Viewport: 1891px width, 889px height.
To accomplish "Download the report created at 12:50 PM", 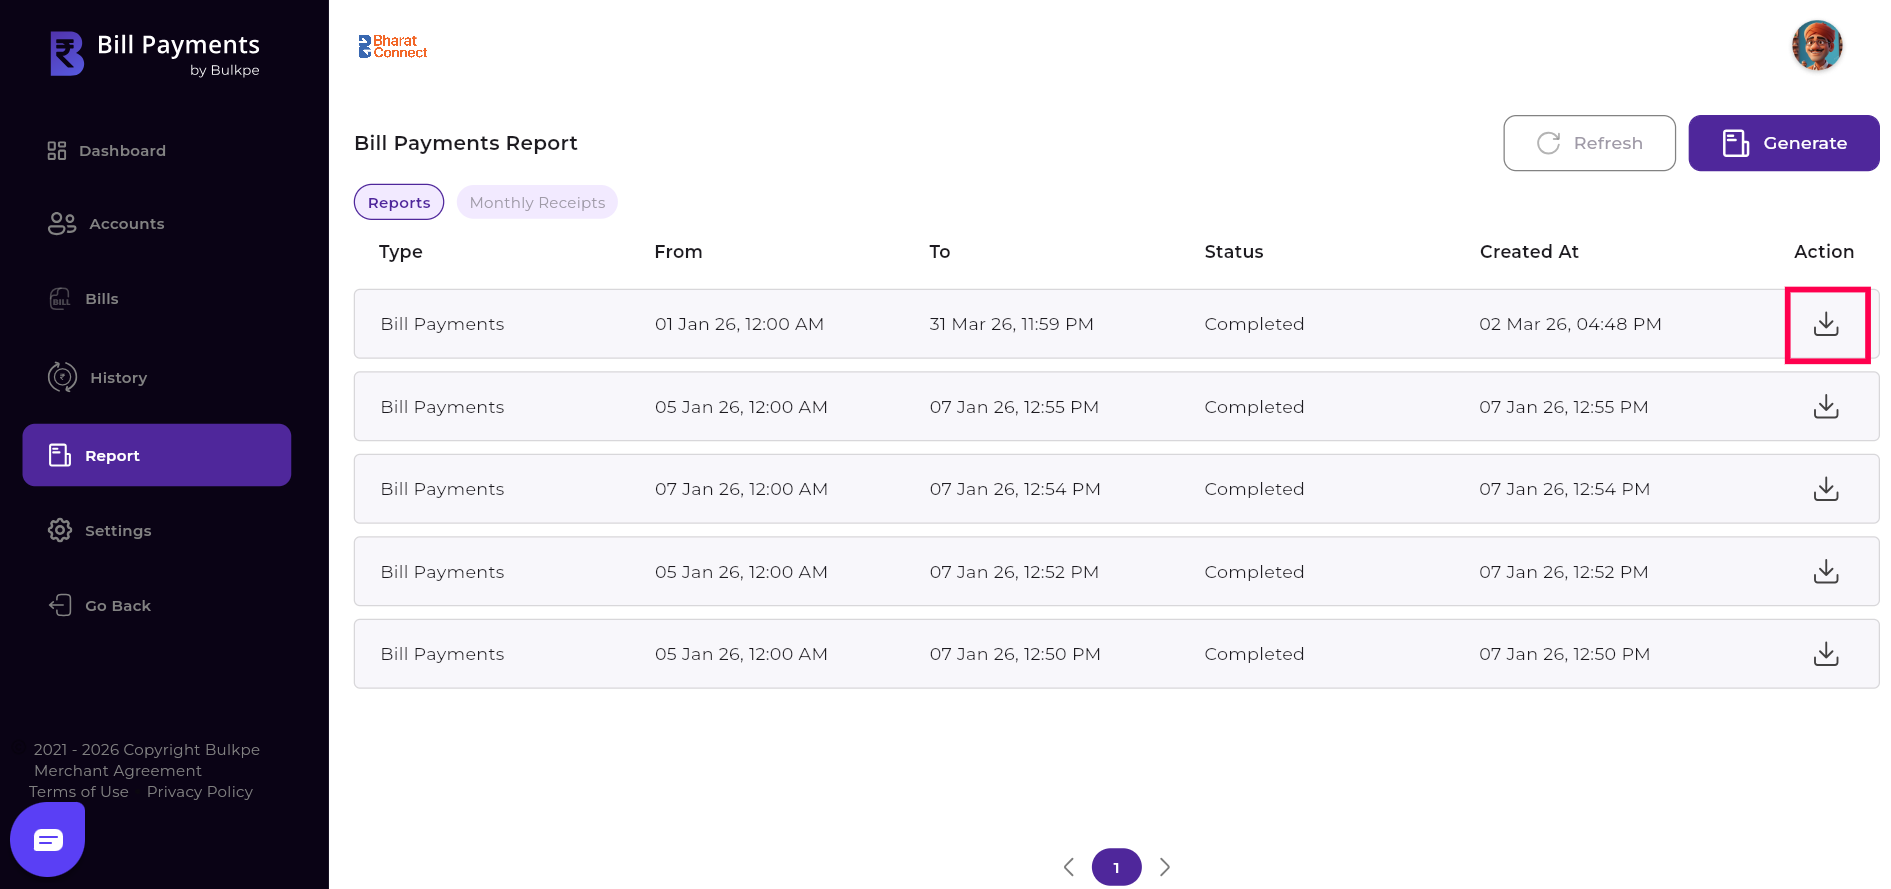I will [x=1825, y=654].
